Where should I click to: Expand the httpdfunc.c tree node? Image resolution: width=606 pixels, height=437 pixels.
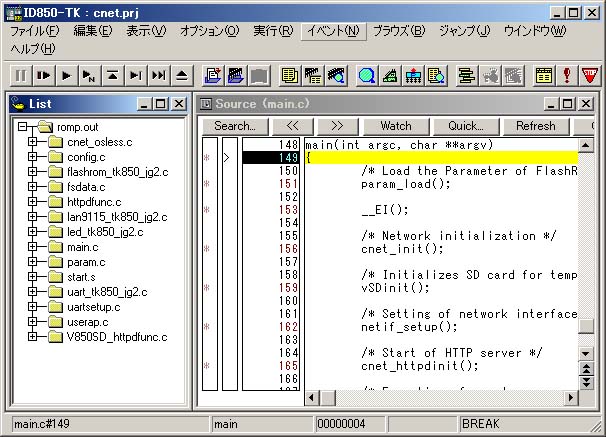coord(32,202)
